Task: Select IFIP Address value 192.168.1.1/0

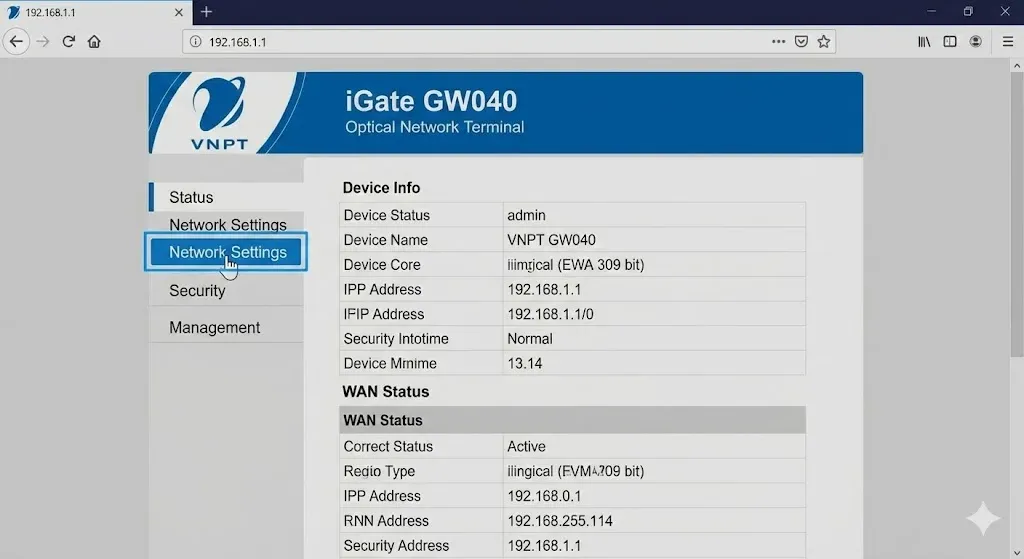Action: (551, 314)
